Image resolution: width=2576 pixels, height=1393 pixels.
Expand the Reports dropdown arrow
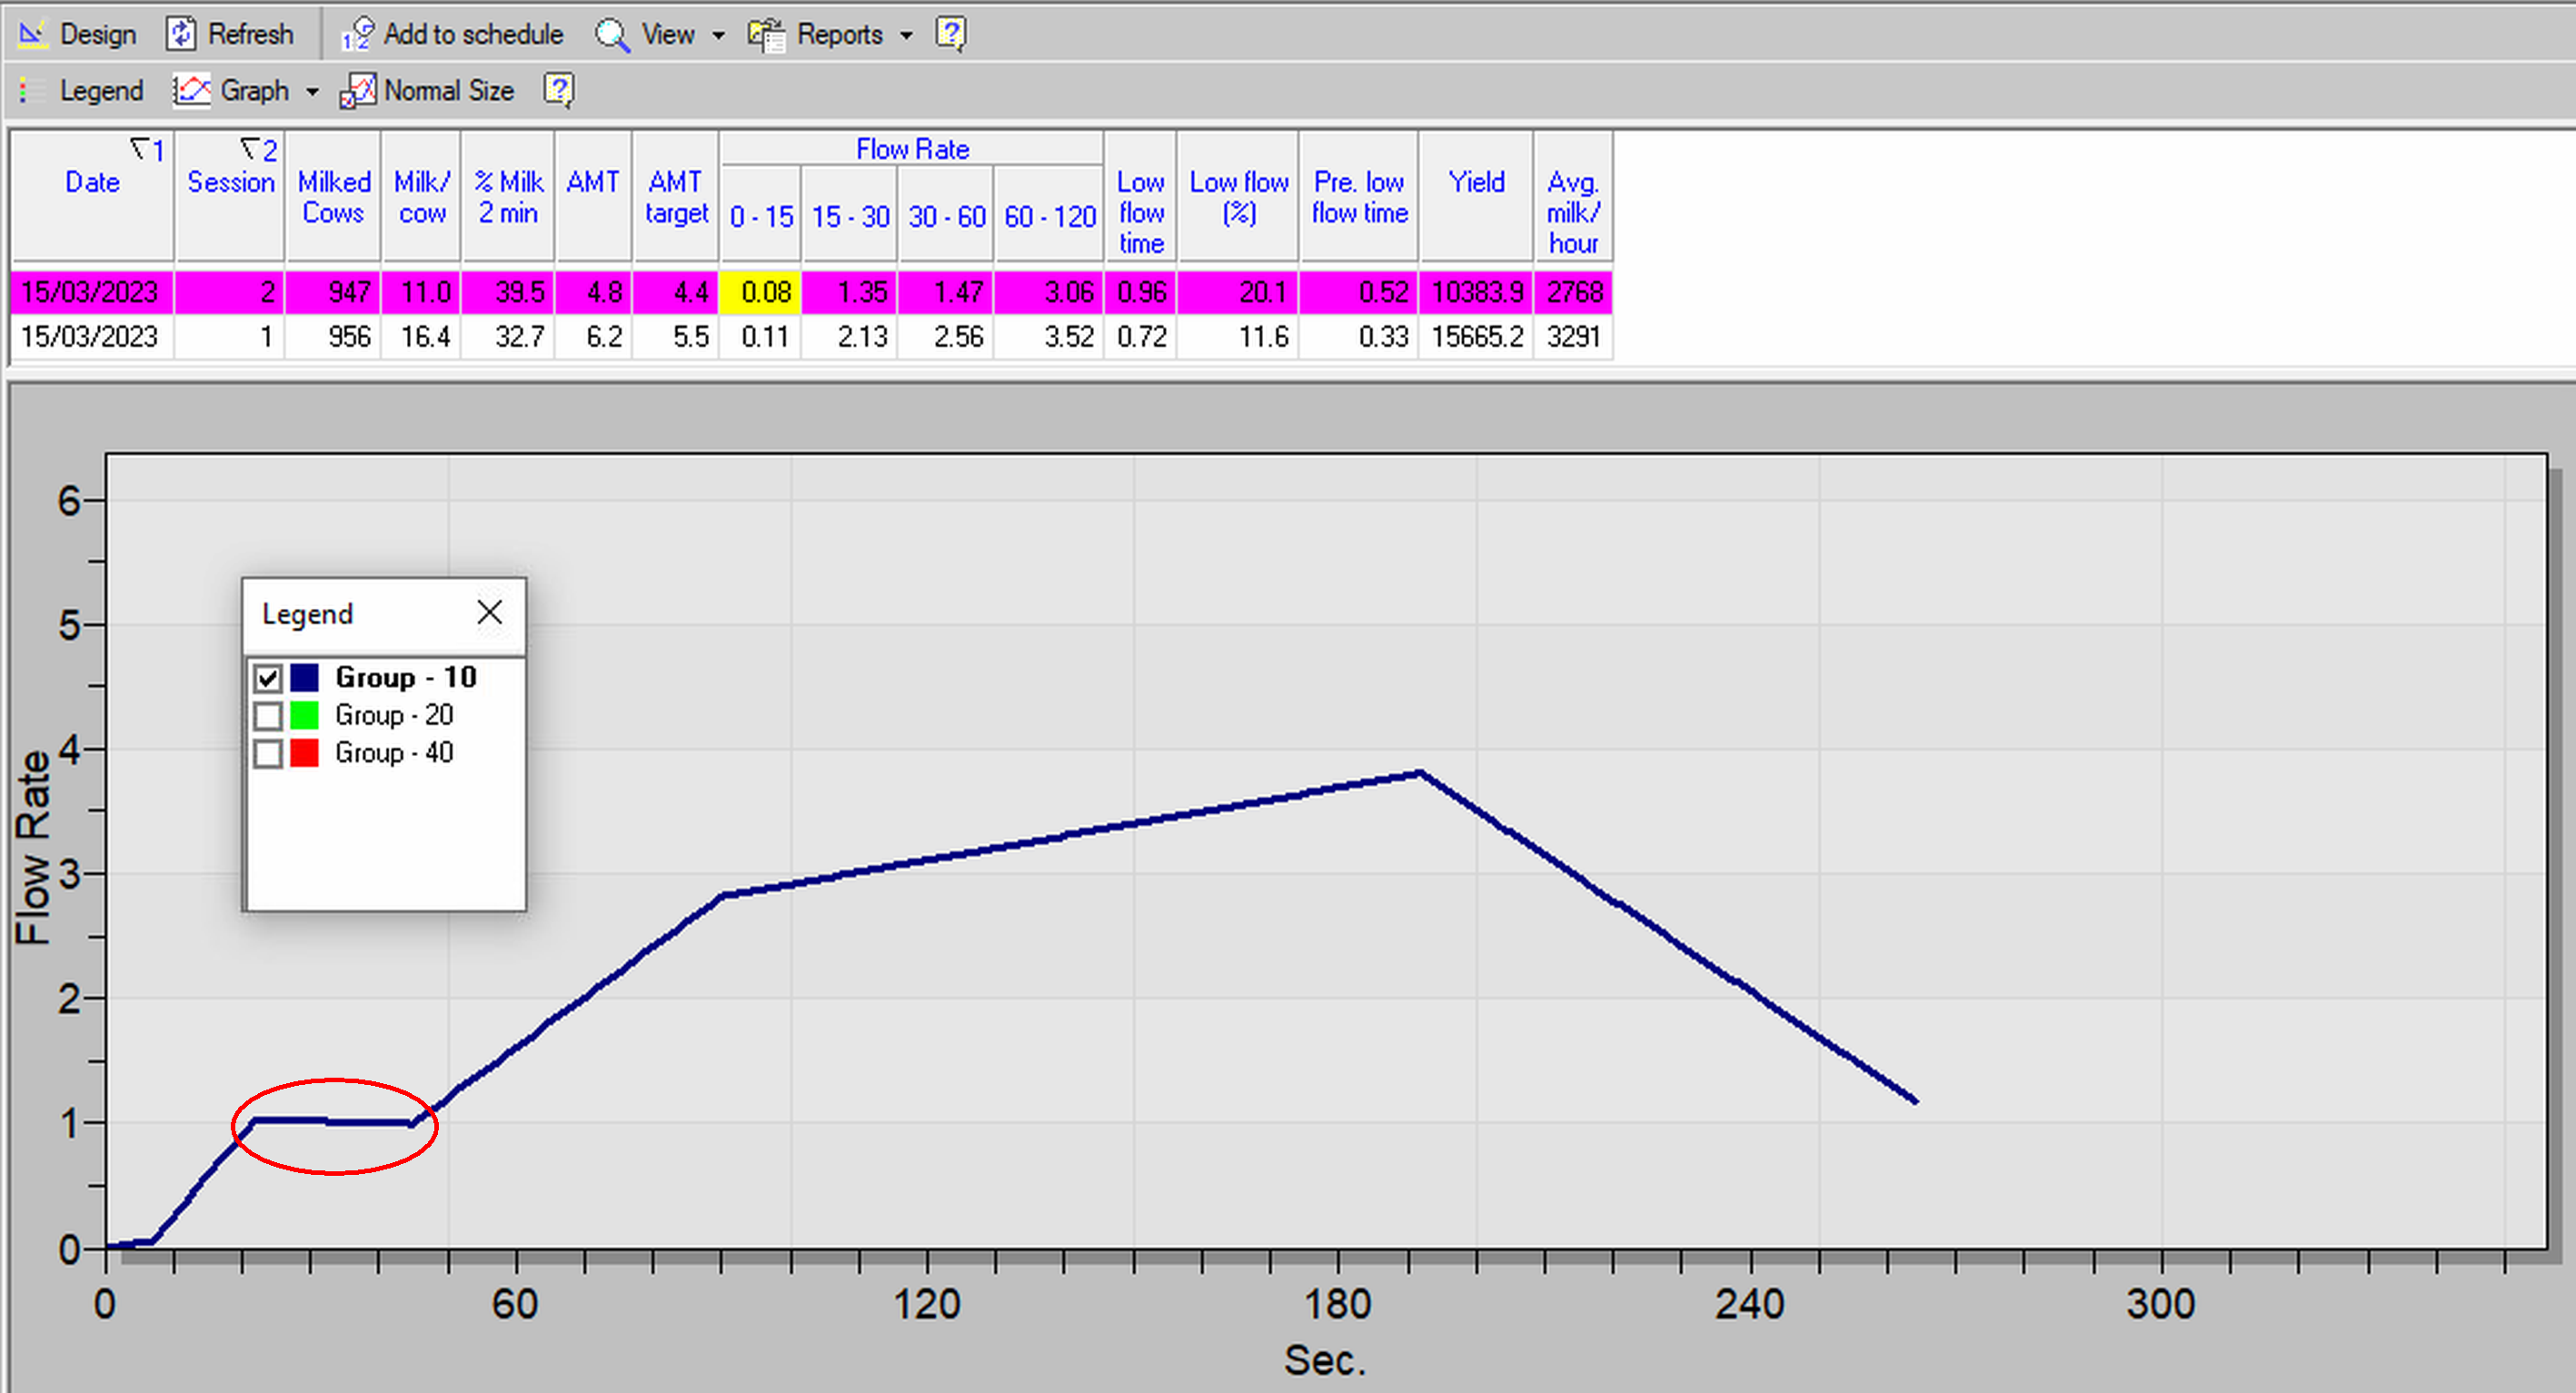pos(906,36)
